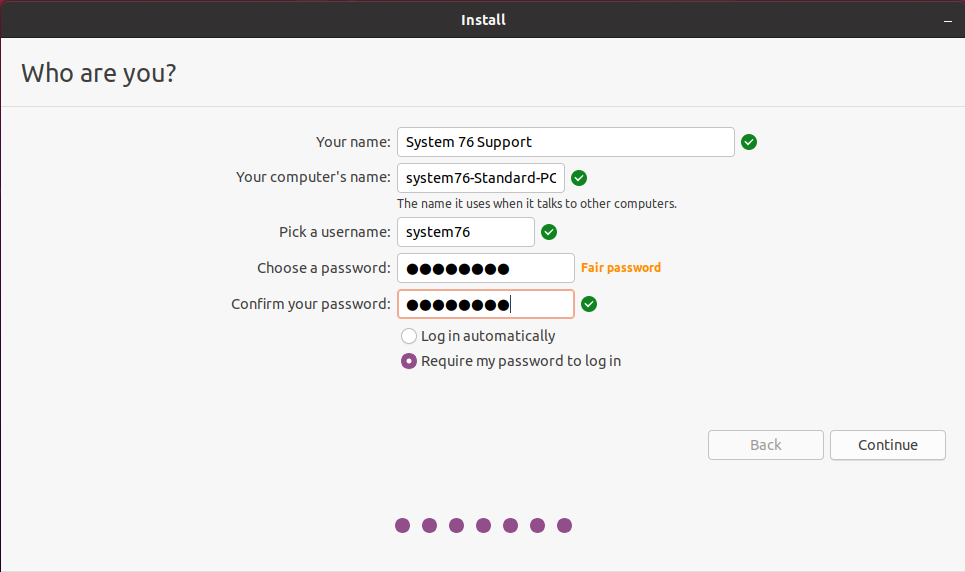Click green checkmark next to computer's name

click(579, 178)
